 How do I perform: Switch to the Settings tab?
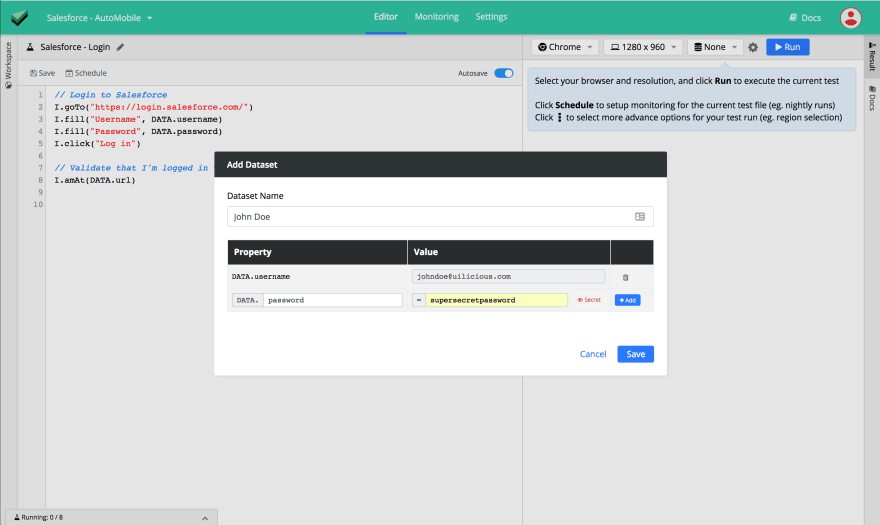coord(491,17)
